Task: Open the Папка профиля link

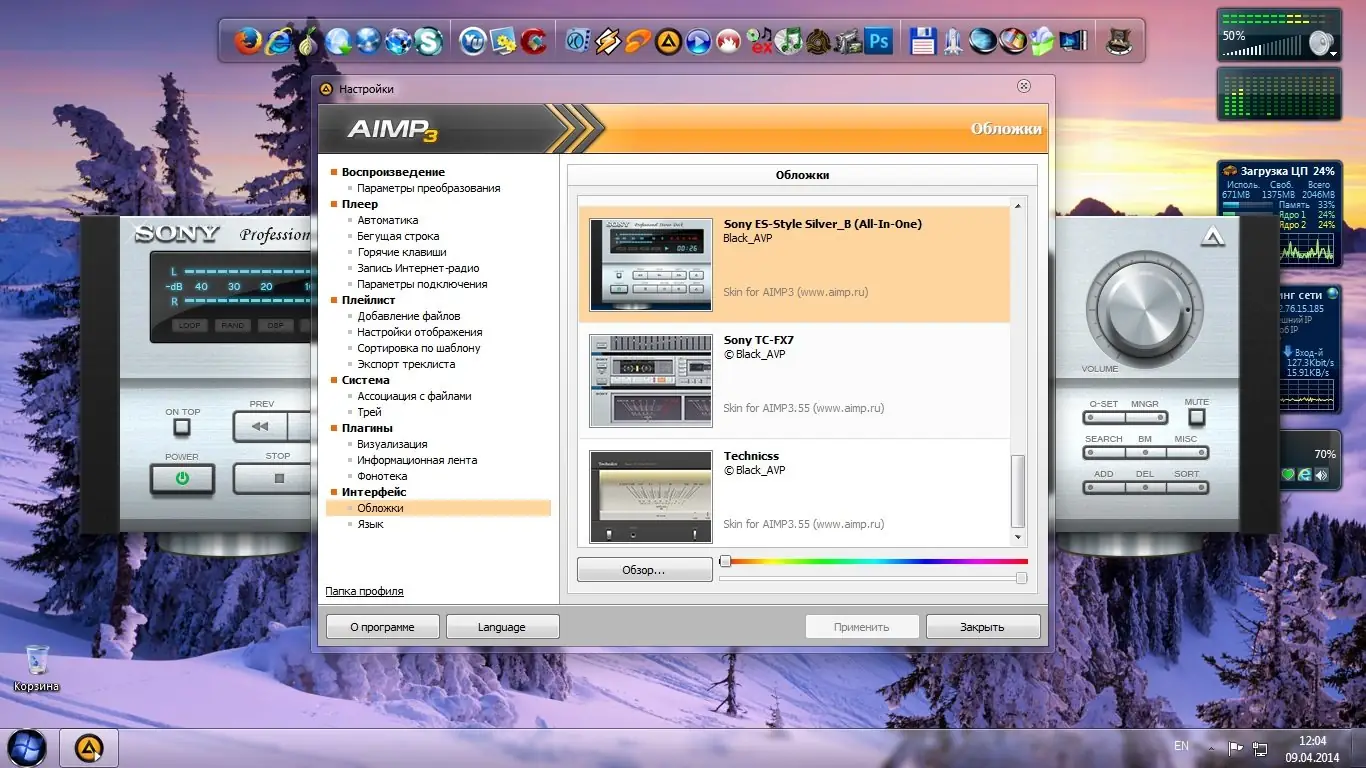Action: 364,591
